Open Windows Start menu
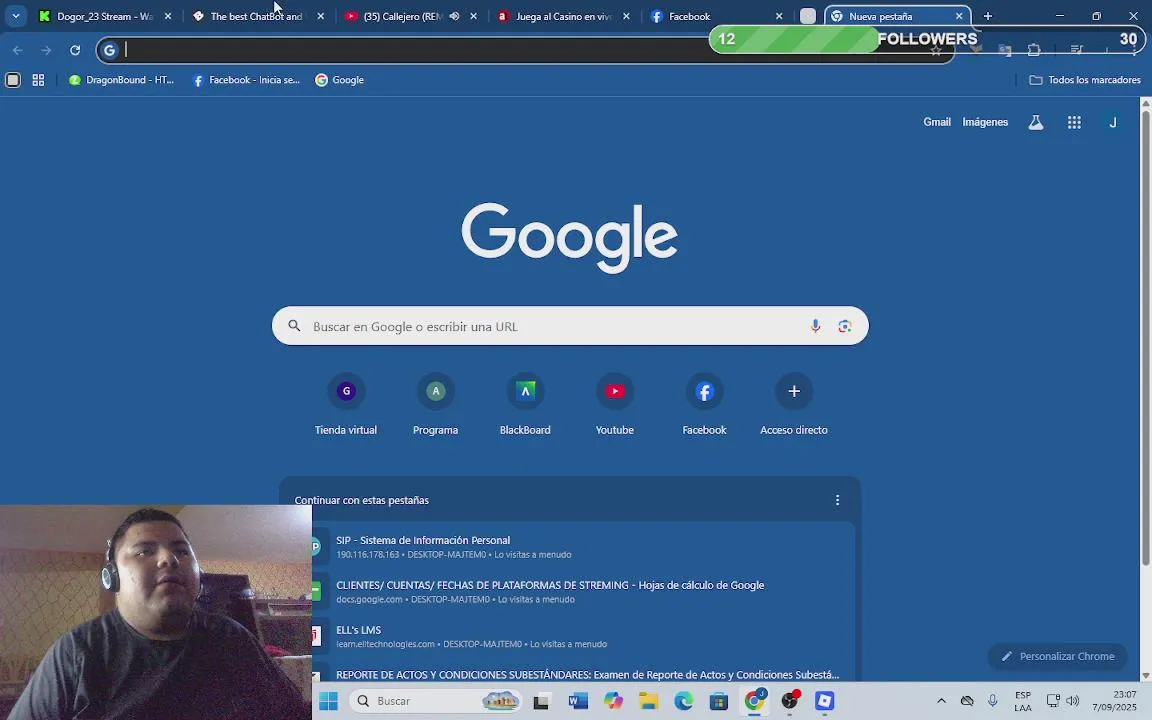Screen dimensions: 1152x720 point(328,701)
